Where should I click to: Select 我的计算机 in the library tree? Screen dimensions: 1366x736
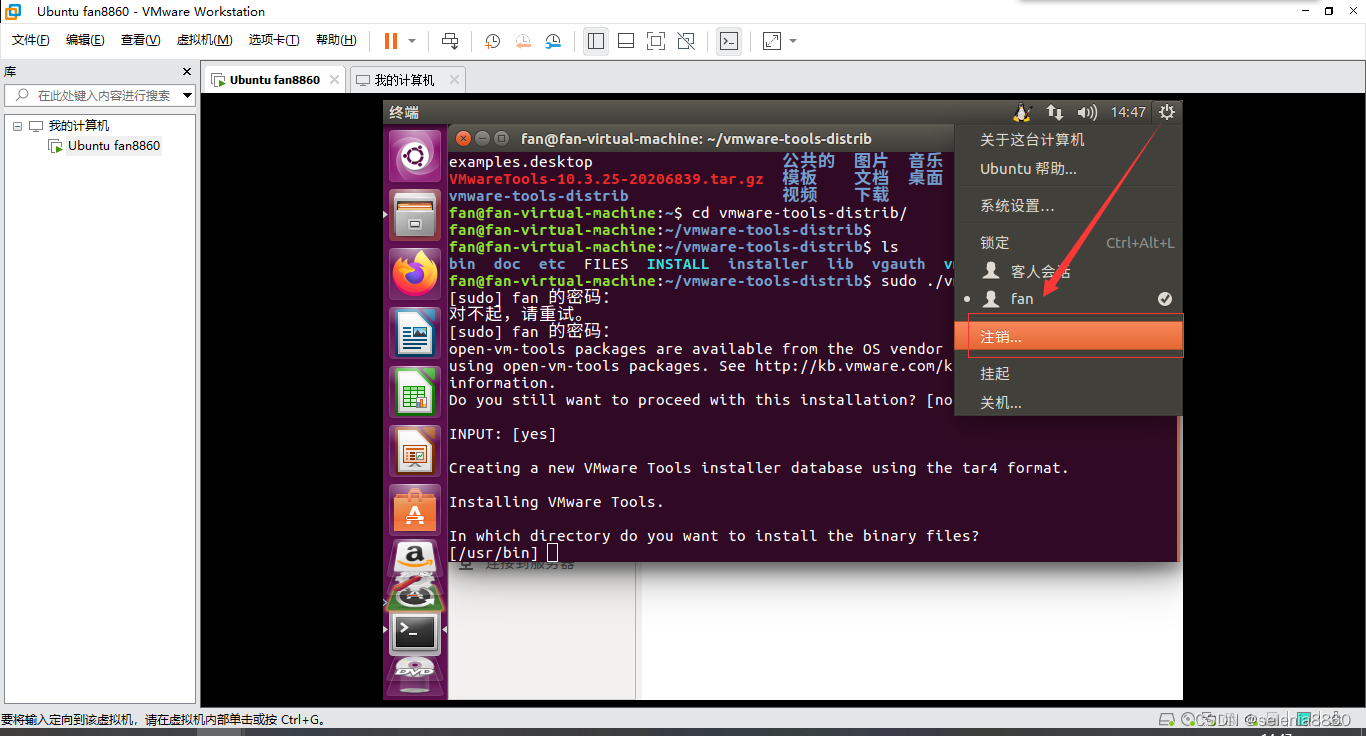coord(79,126)
